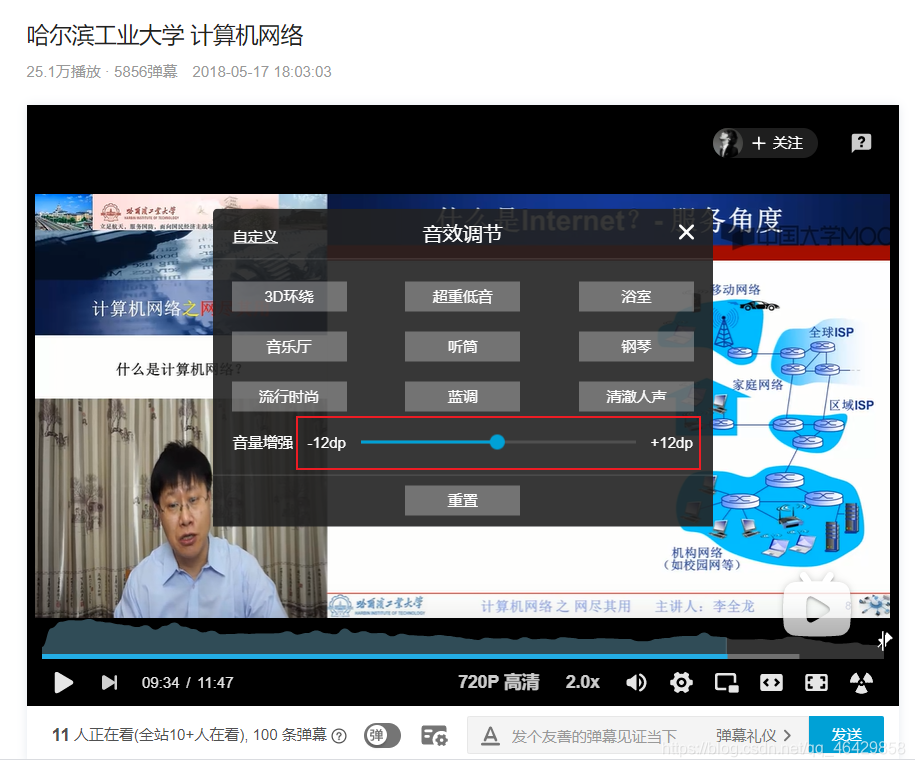The height and width of the screenshot is (767, 915).
Task: Open the 自定义 custom equalizer tab
Action: click(255, 236)
